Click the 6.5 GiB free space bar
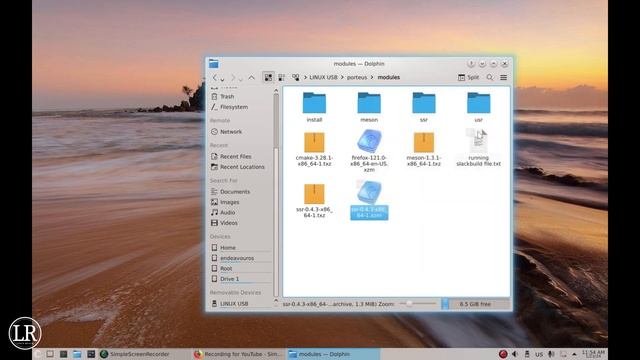The width and height of the screenshot is (640, 360). 475,304
